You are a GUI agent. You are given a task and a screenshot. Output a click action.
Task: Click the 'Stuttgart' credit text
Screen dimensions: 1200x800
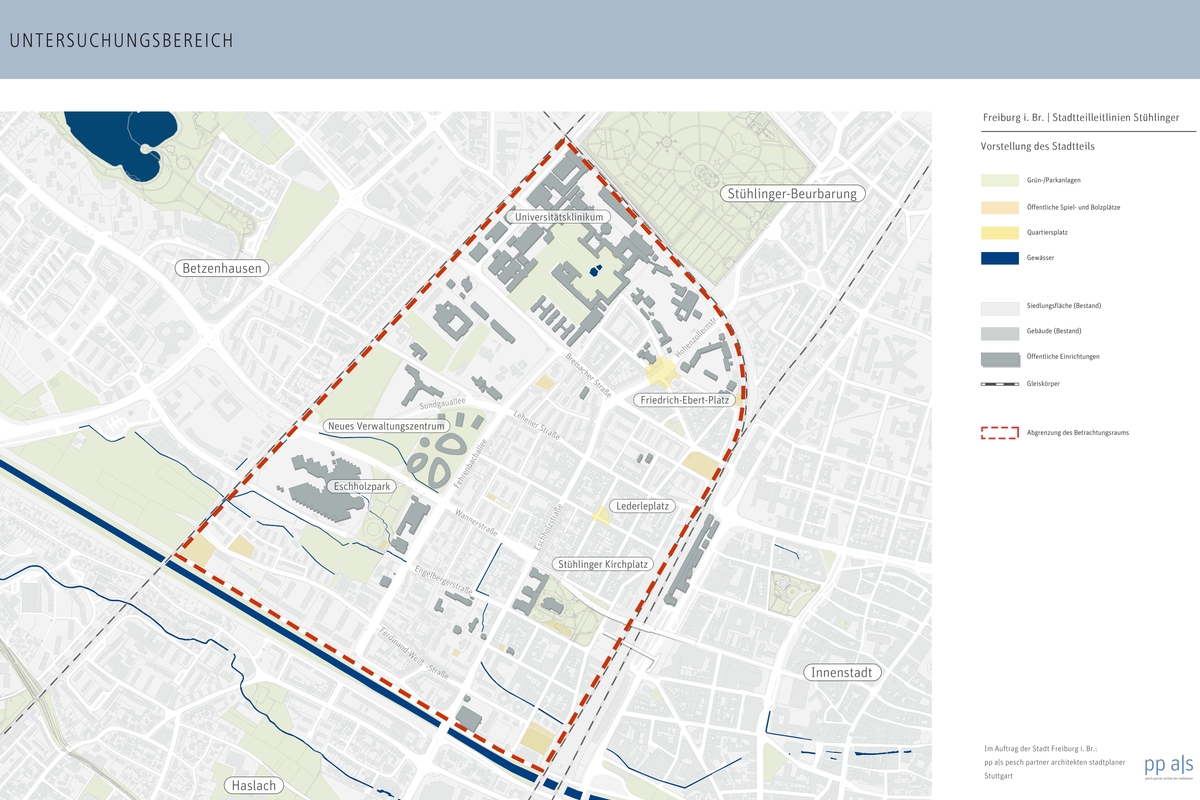998,776
